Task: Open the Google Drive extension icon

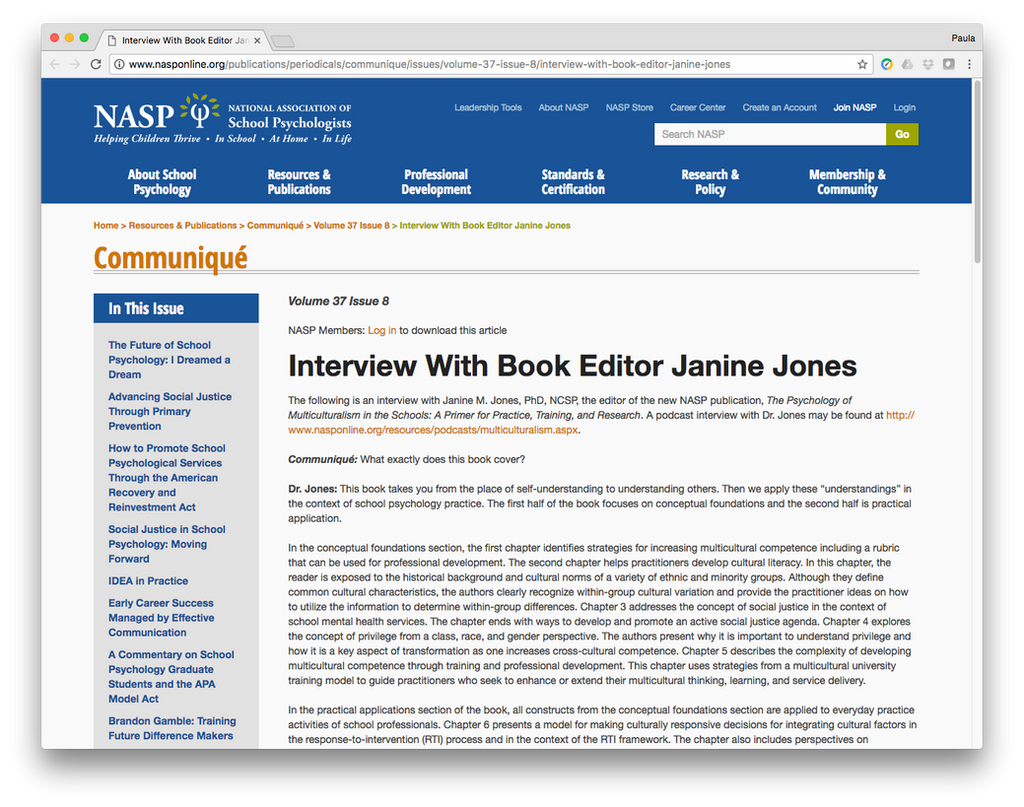Action: click(x=907, y=64)
